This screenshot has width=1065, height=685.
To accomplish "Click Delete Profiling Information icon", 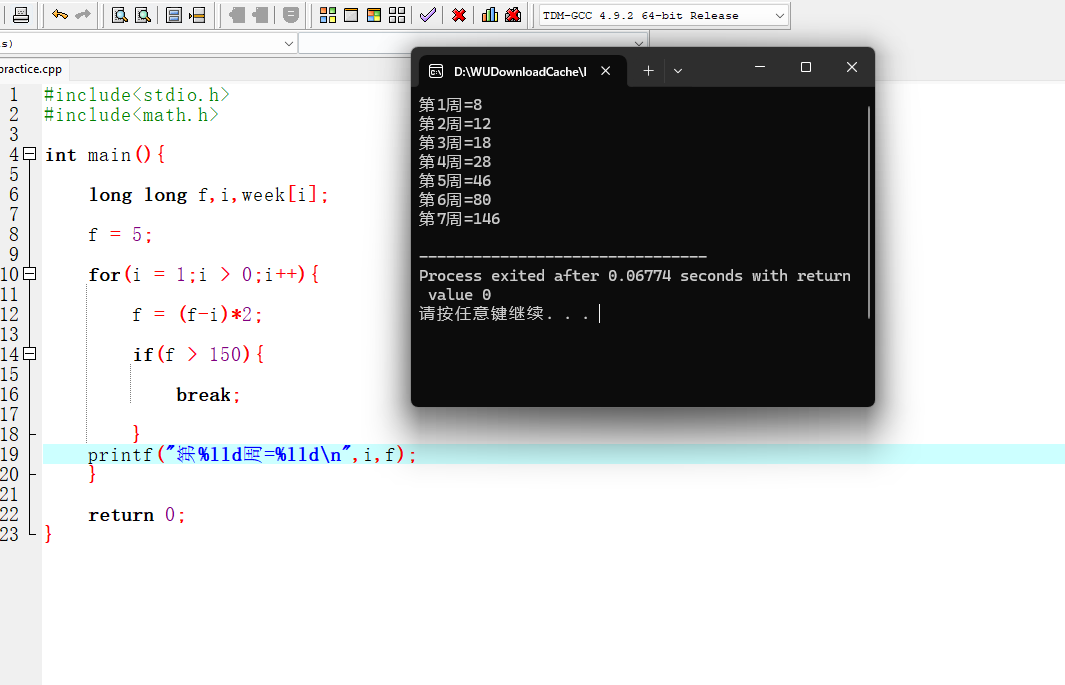I will coord(513,15).
